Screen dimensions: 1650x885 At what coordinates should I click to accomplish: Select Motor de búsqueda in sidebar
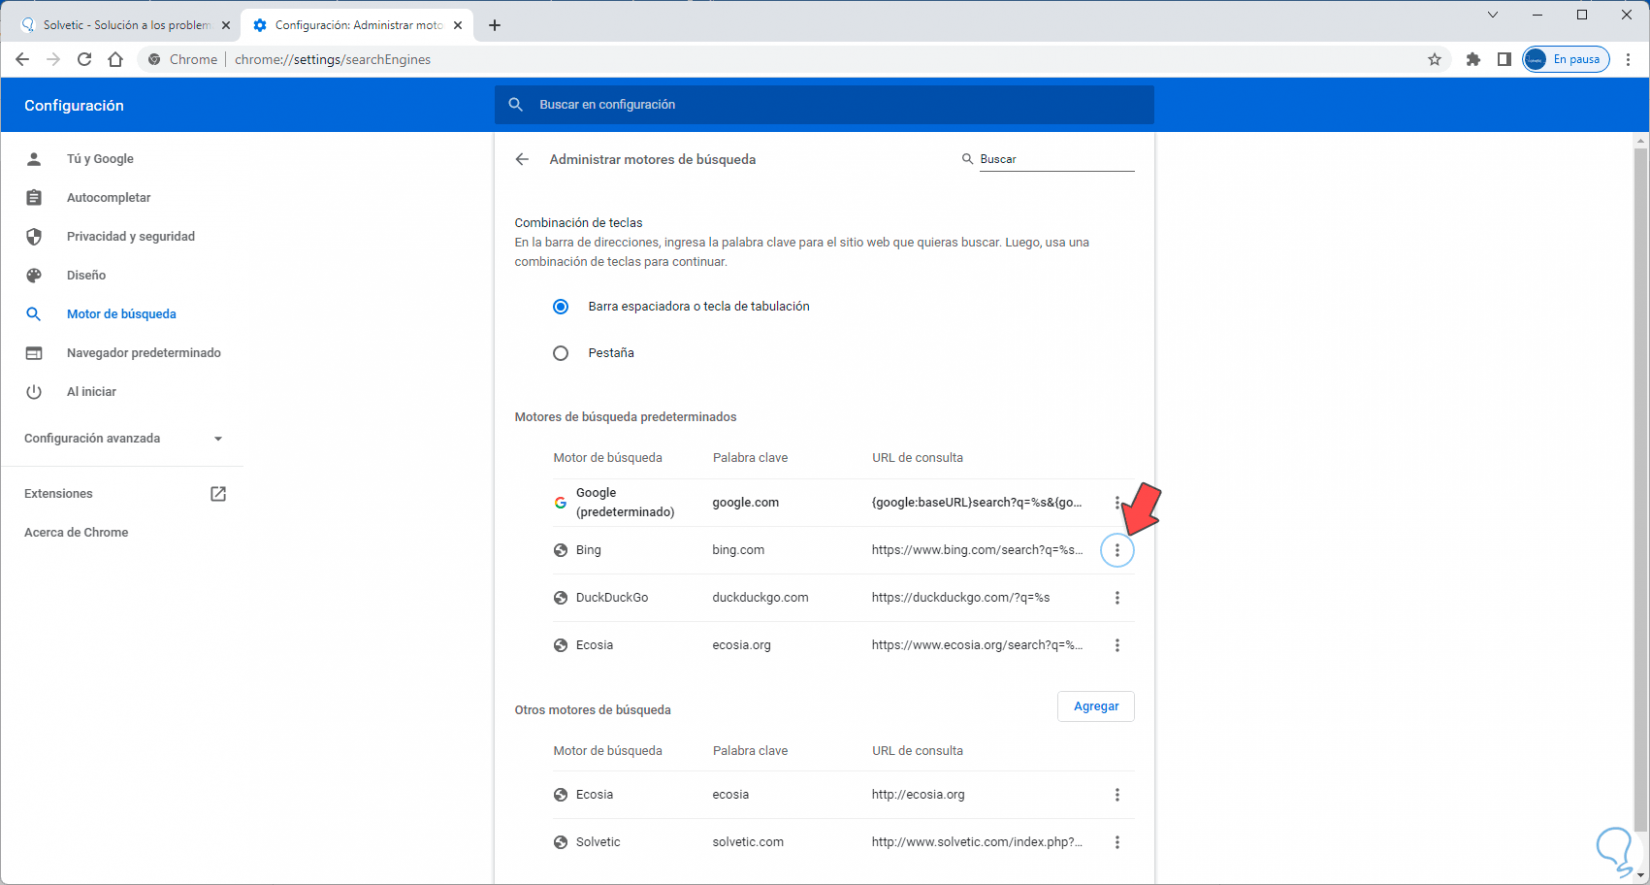pyautogui.click(x=121, y=314)
